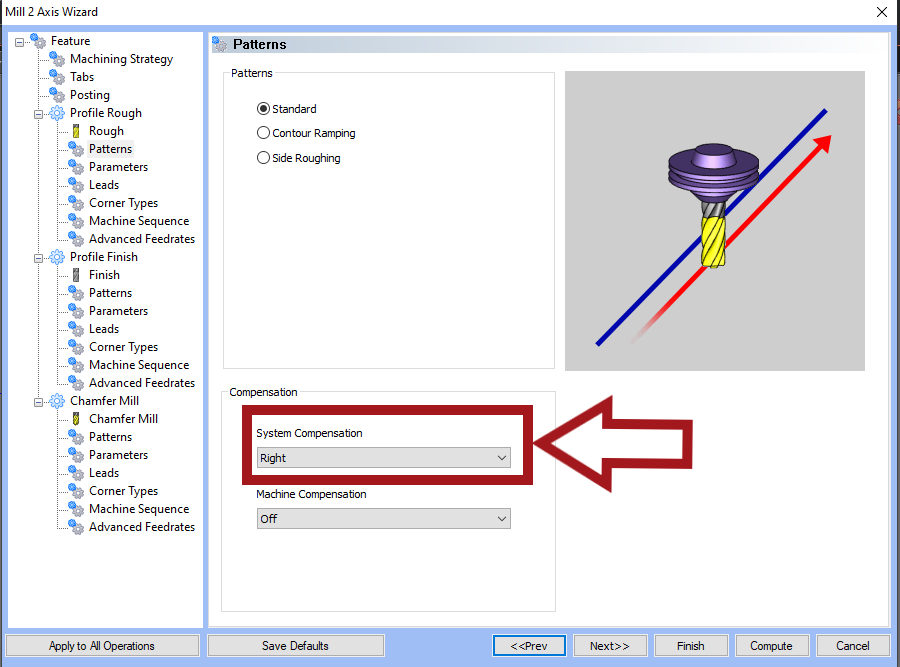Collapse the Feature root node
The width and height of the screenshot is (900, 667).
(20, 42)
